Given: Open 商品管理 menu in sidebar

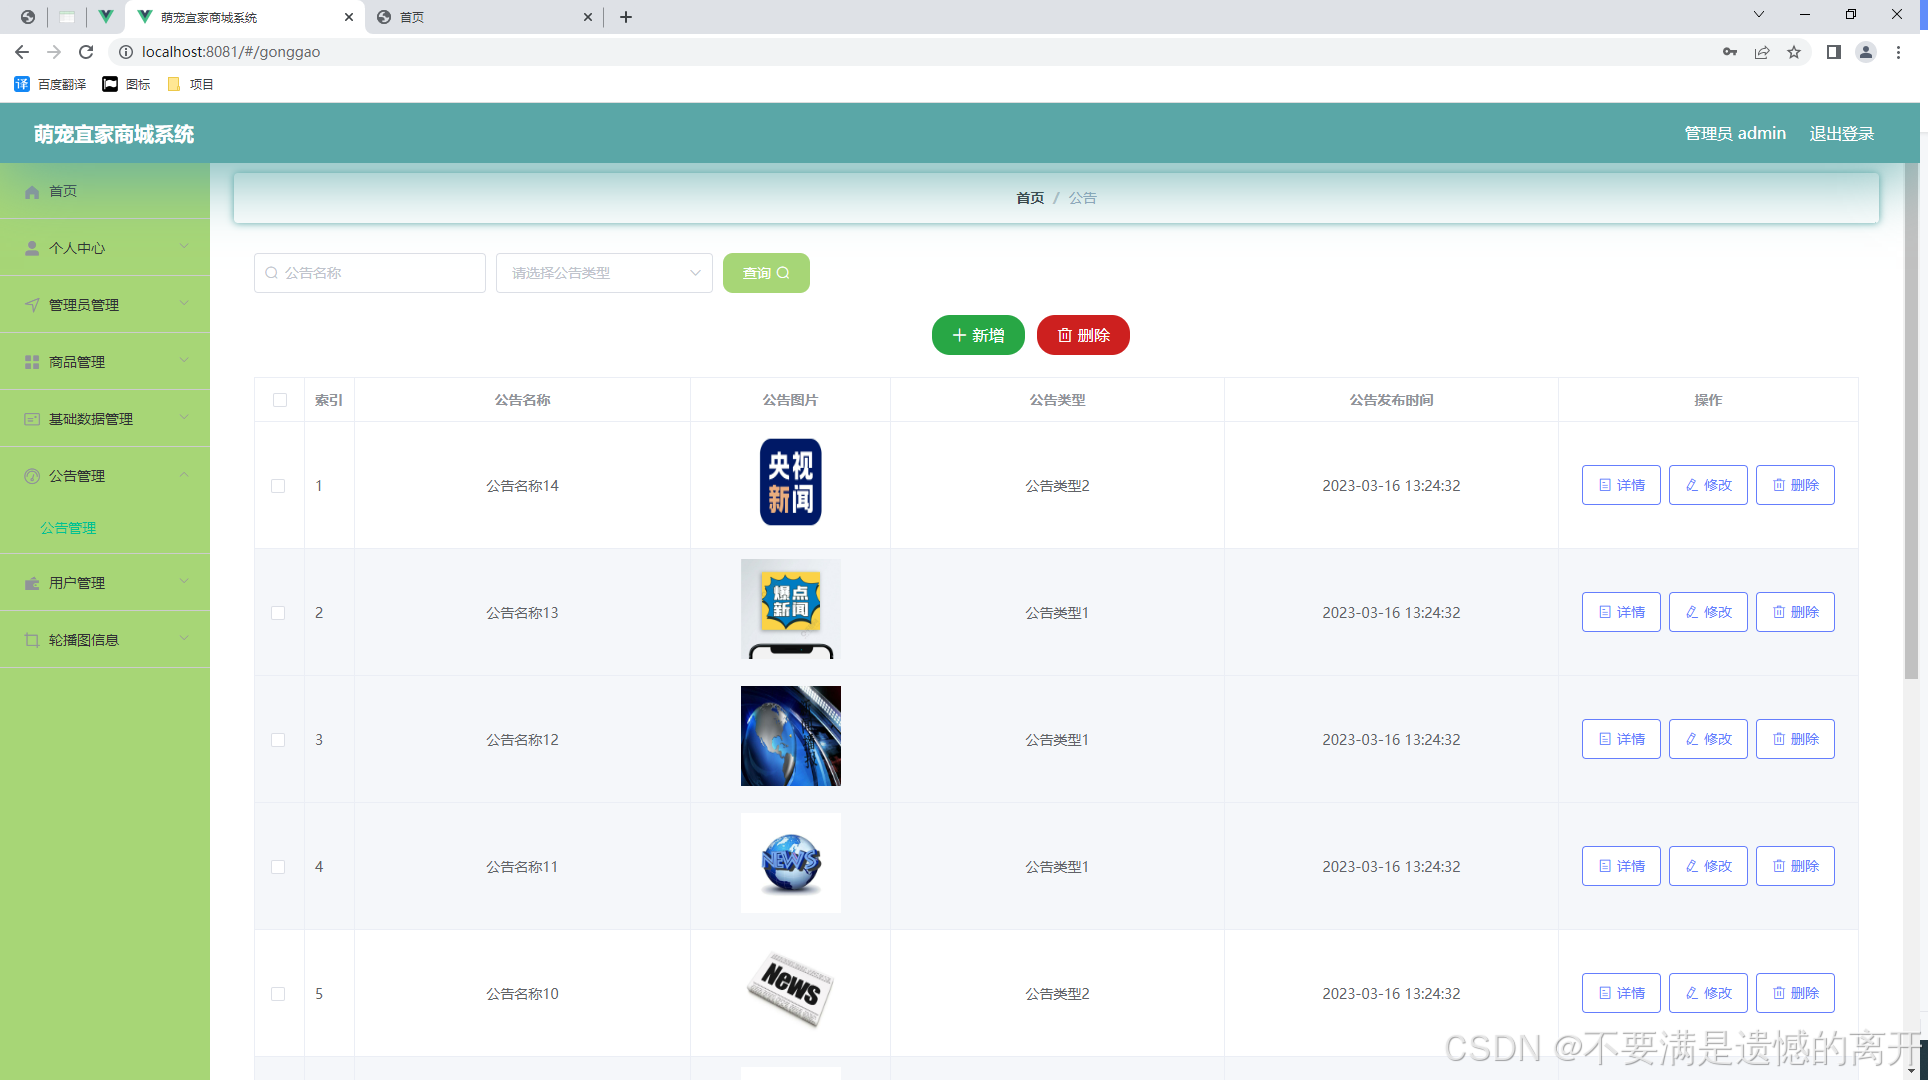Looking at the screenshot, I should (105, 361).
